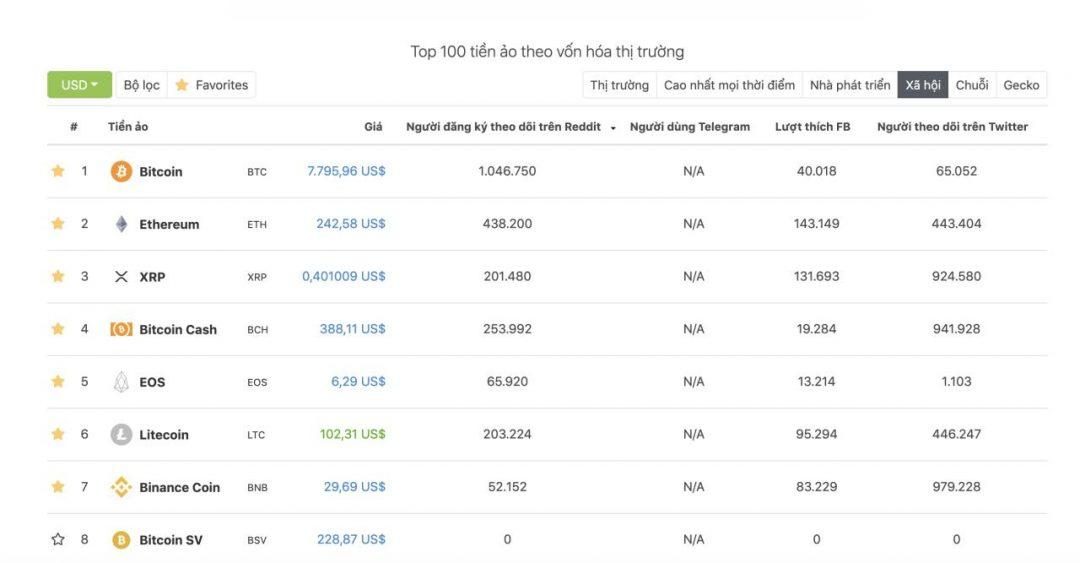Open the Favorites list button
Image resolution: width=1080 pixels, height=563 pixels.
point(211,85)
